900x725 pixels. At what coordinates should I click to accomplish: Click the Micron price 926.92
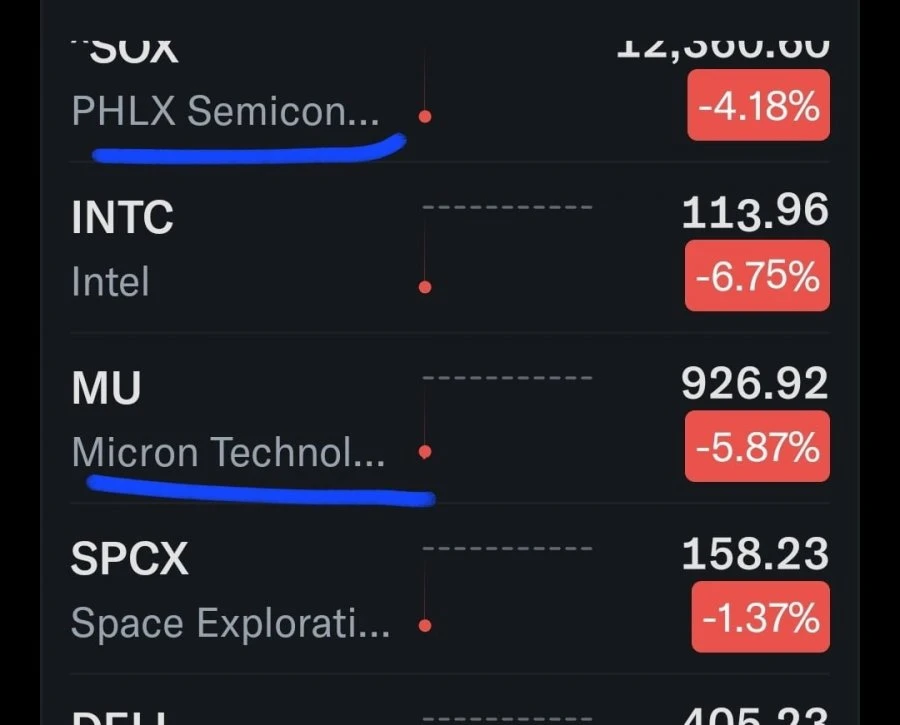coord(754,383)
